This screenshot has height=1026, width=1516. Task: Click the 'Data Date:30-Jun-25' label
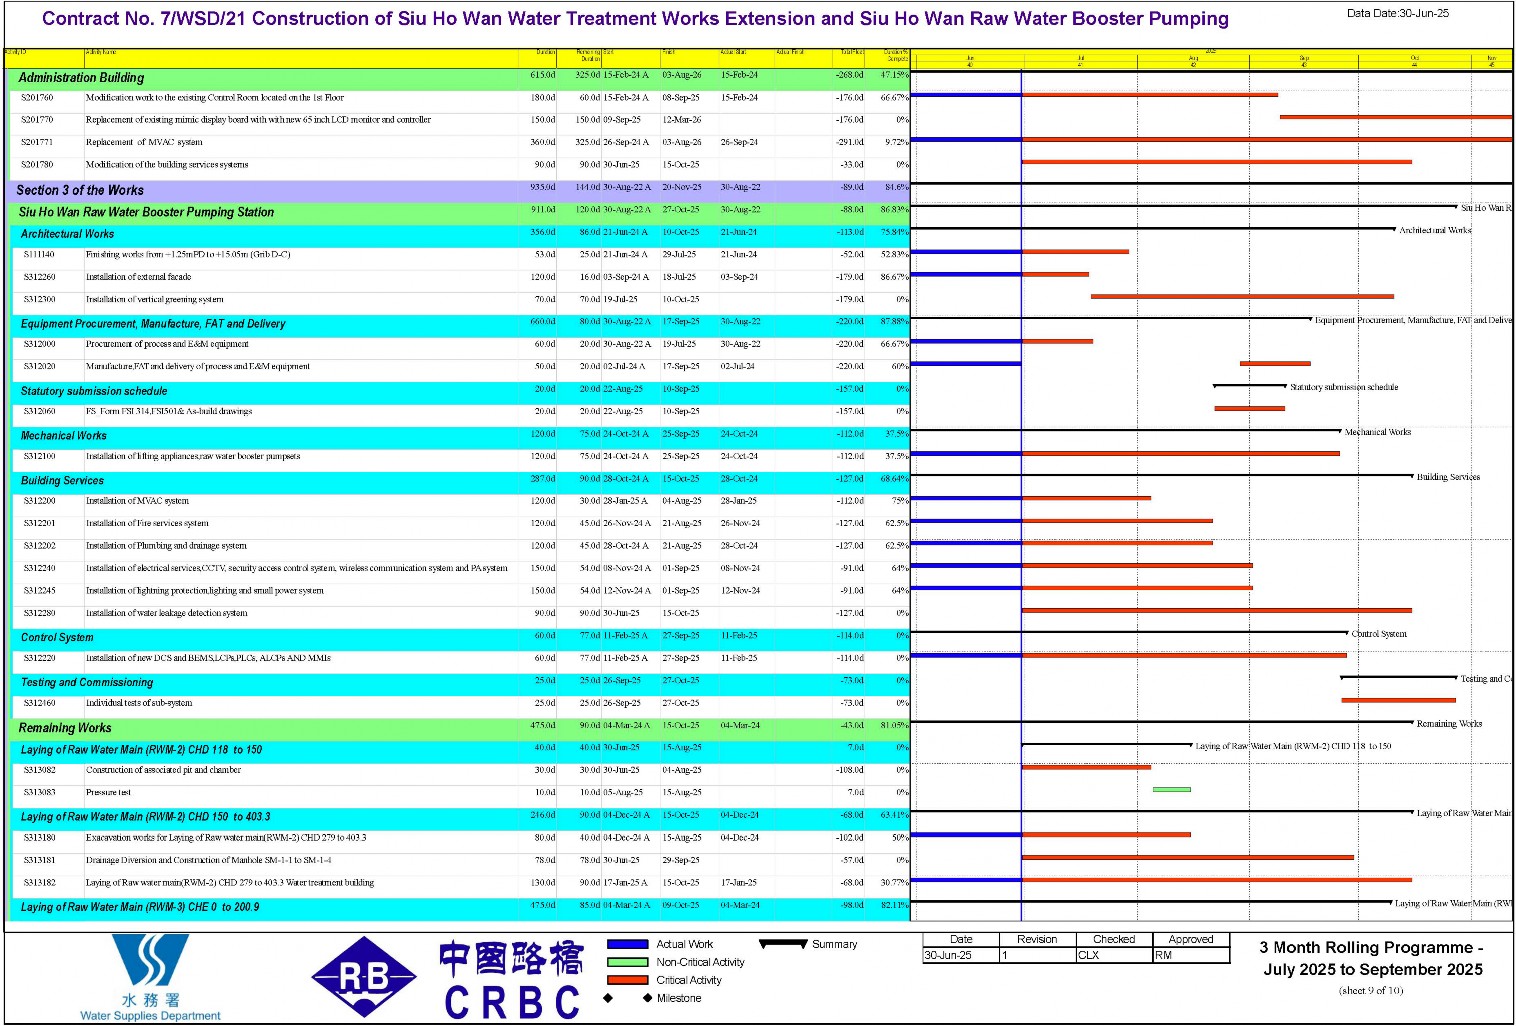pos(1397,13)
